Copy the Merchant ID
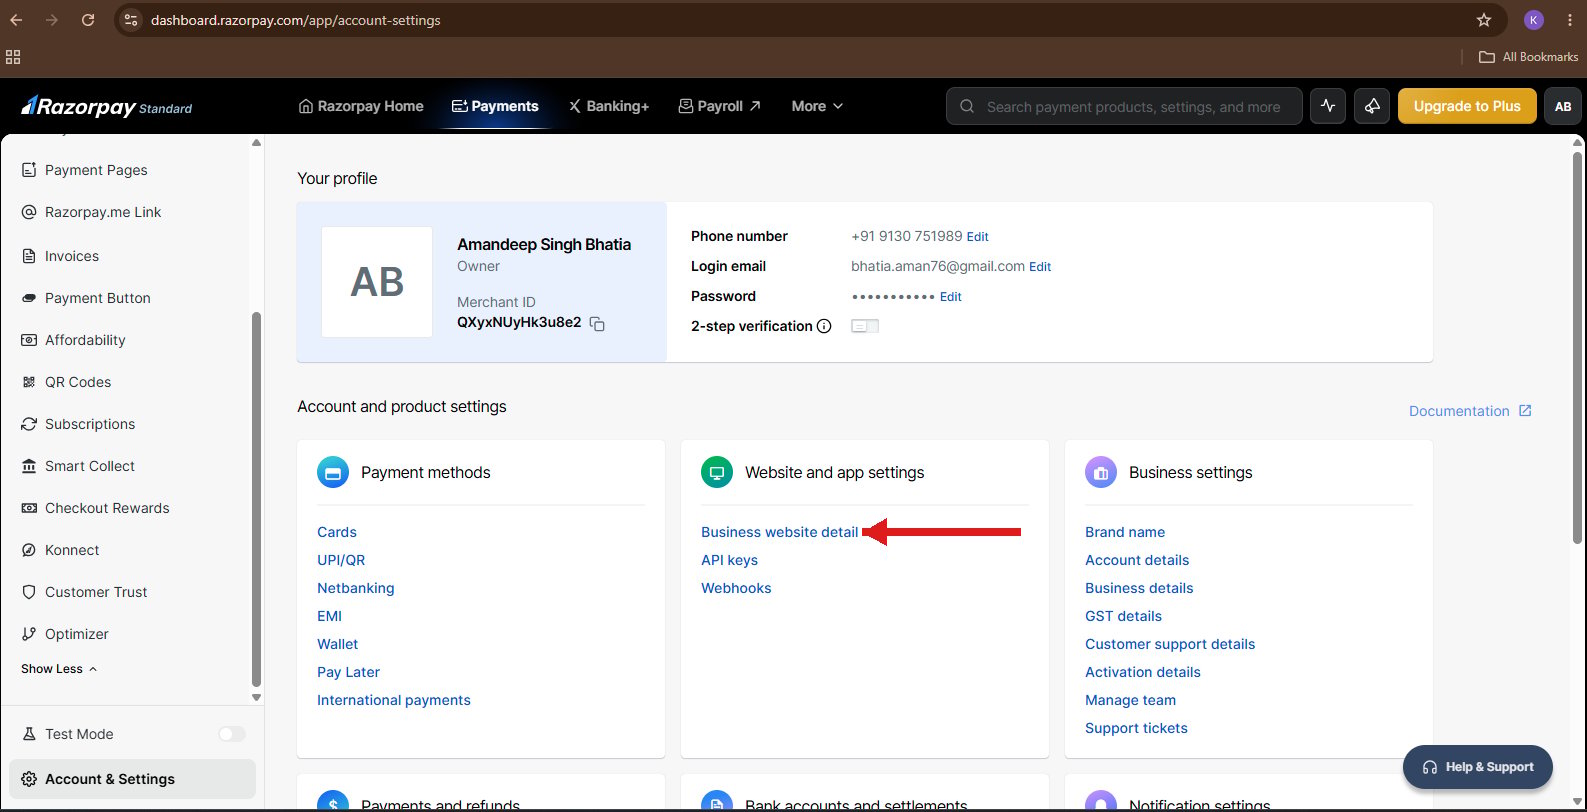 (597, 324)
